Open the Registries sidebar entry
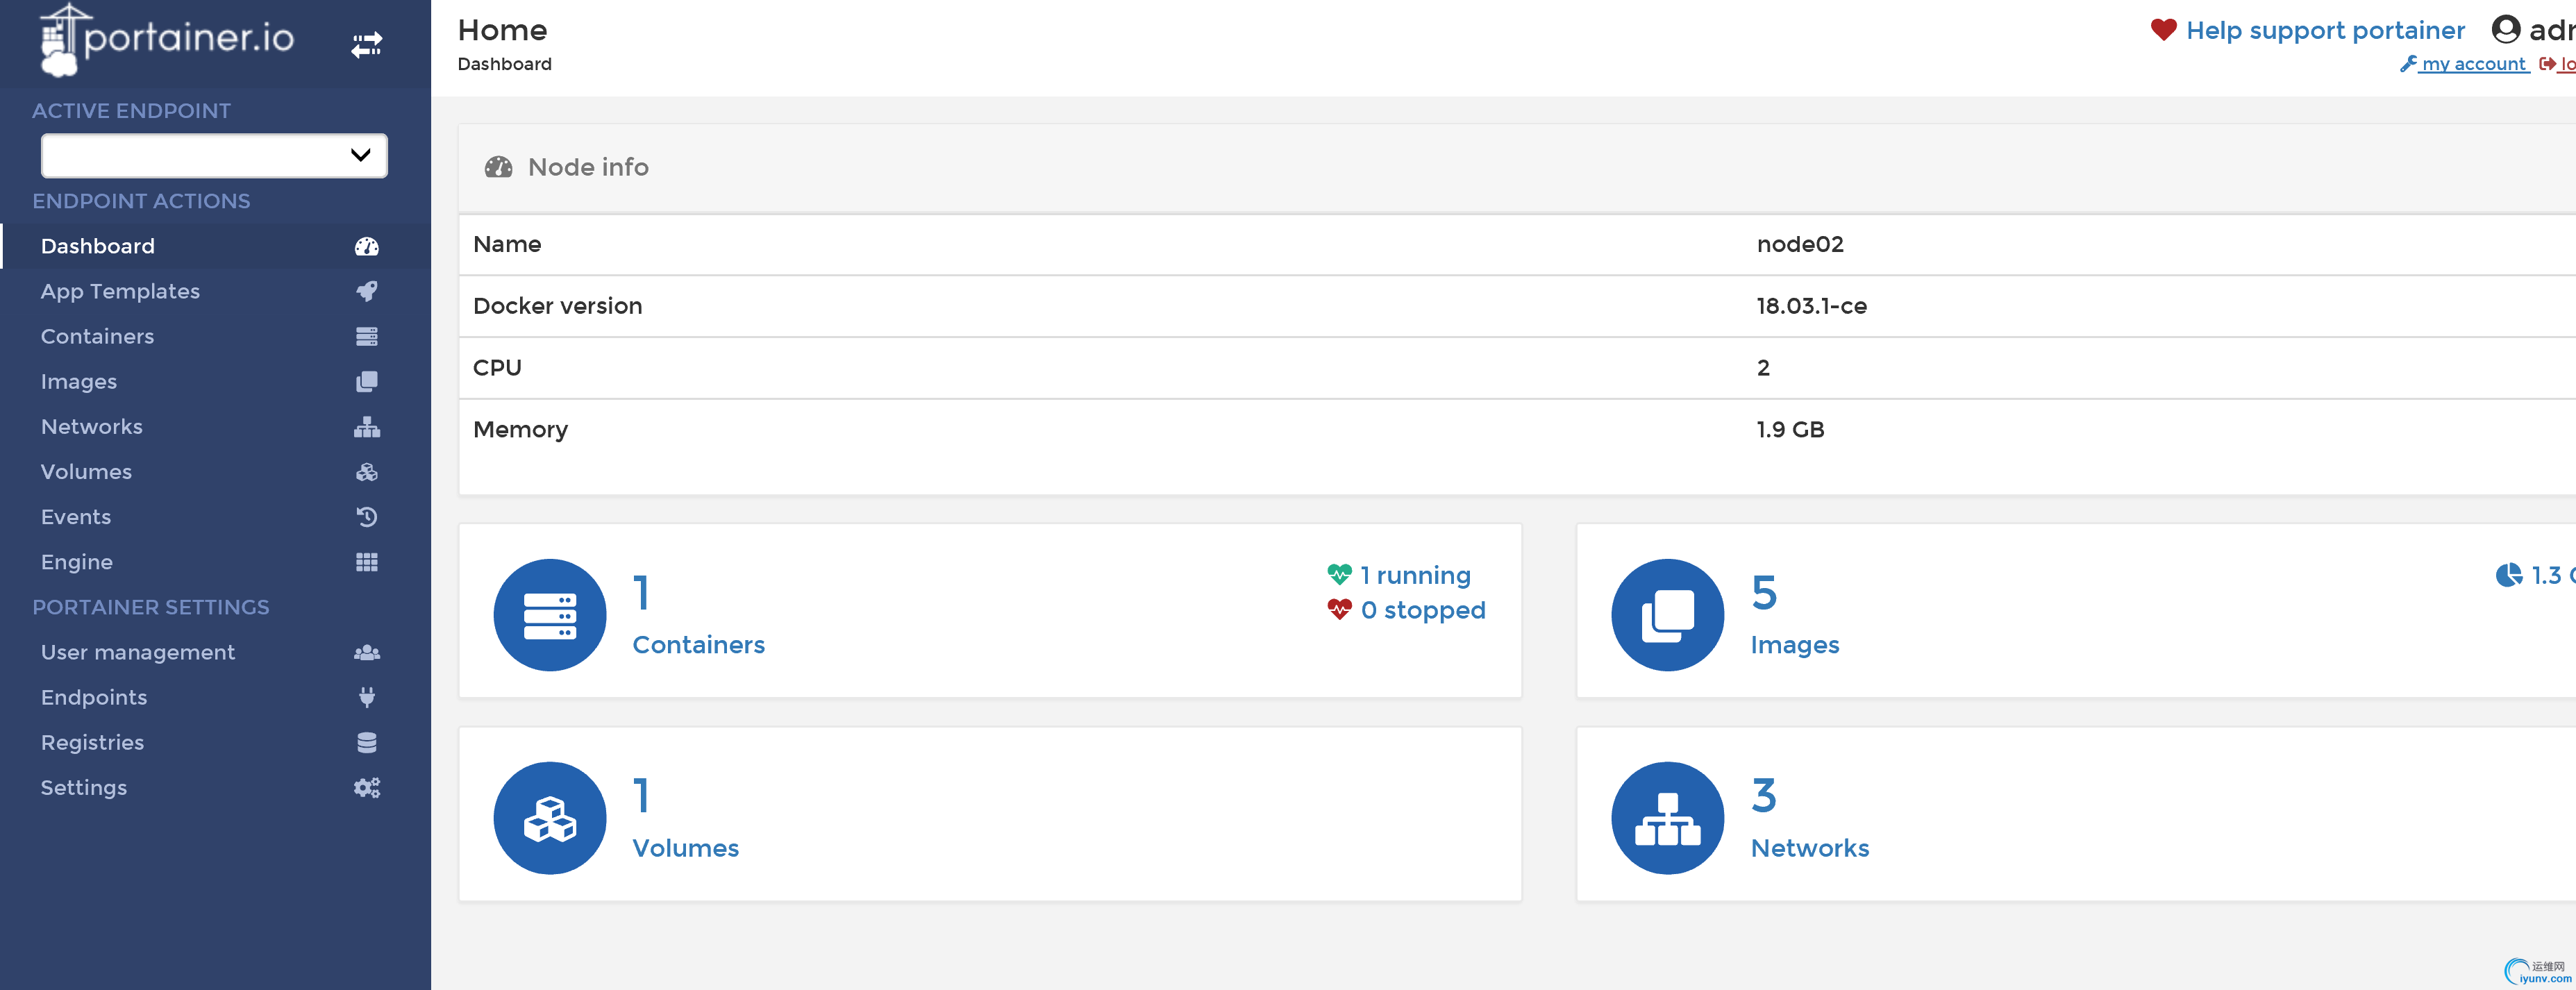The height and width of the screenshot is (990, 2576). [x=92, y=743]
